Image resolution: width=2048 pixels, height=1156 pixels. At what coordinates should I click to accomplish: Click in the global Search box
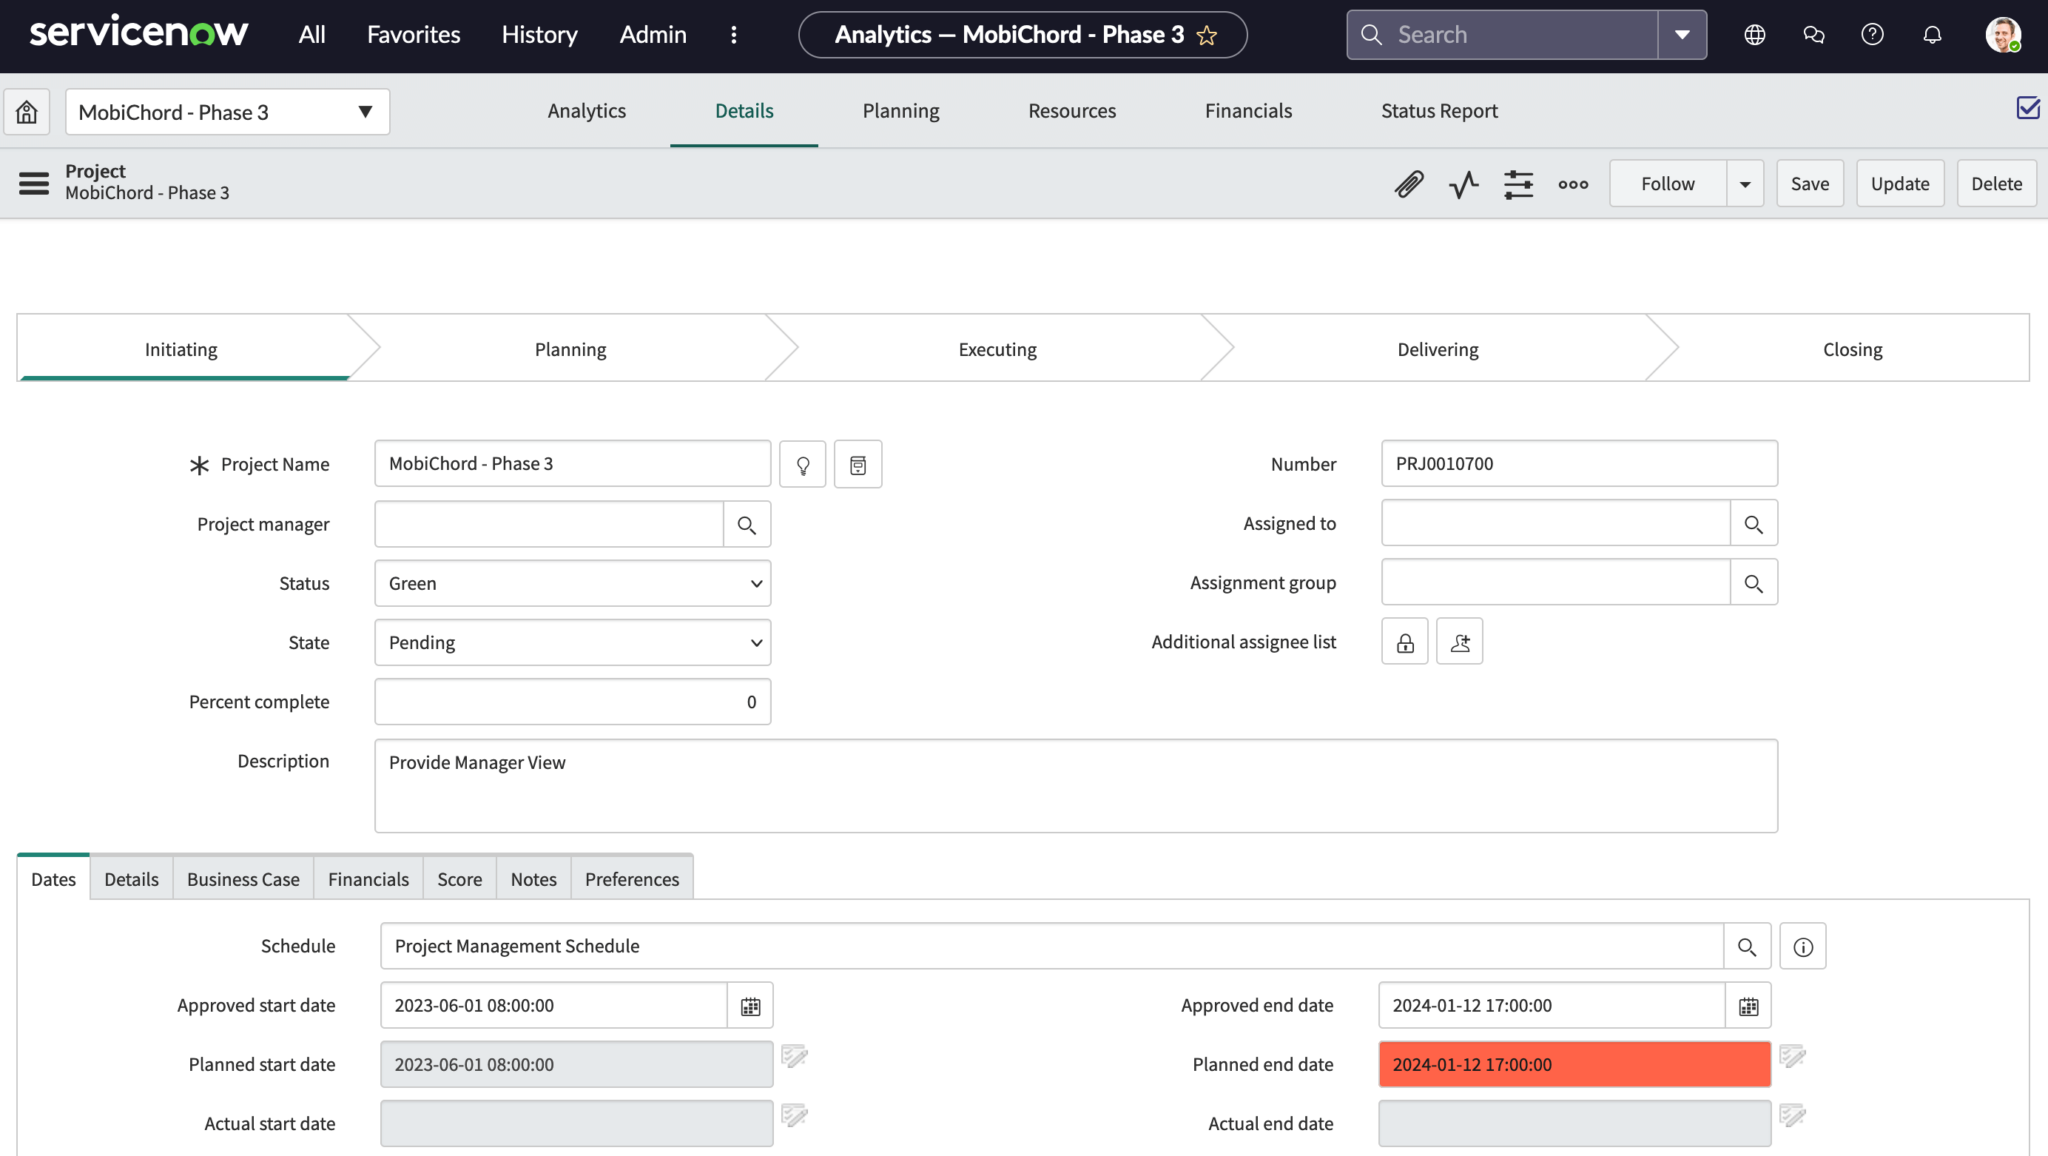pos(1502,35)
